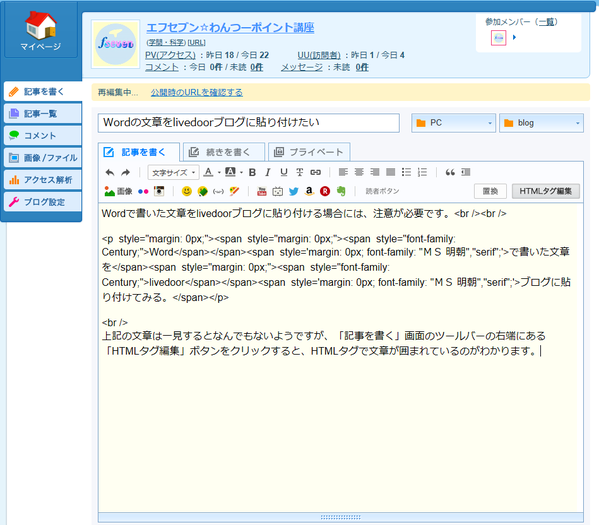Align text to the left
Screen dimensions: 599x525
[343, 172]
